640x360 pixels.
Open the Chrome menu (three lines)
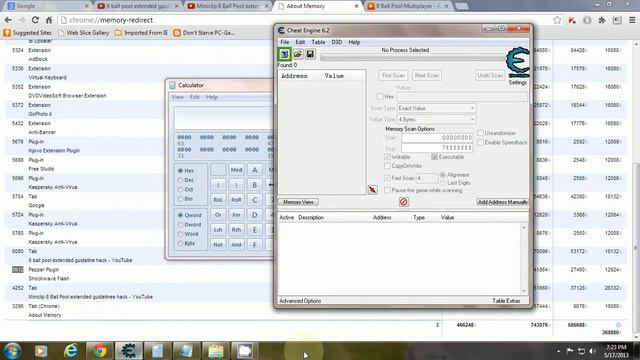[x=632, y=20]
